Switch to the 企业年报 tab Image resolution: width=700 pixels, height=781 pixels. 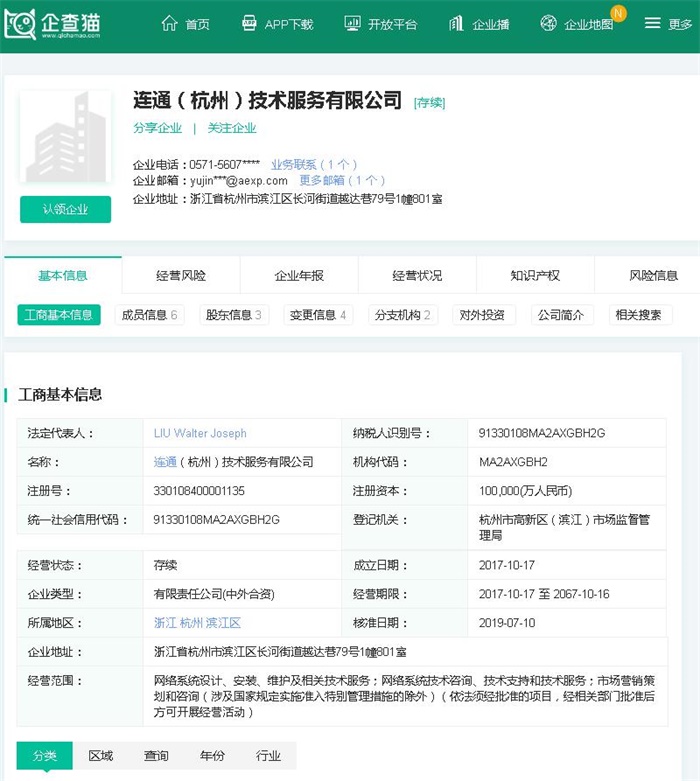pos(299,275)
